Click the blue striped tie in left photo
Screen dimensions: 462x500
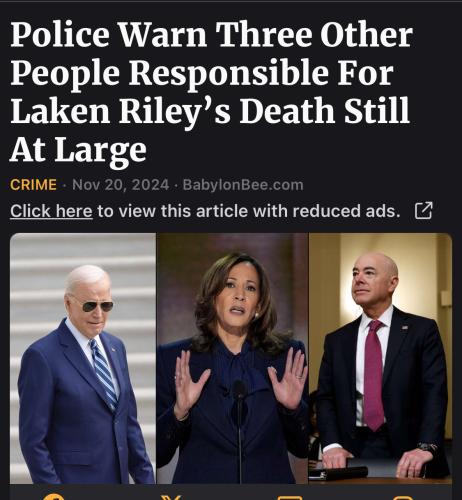[x=104, y=374]
